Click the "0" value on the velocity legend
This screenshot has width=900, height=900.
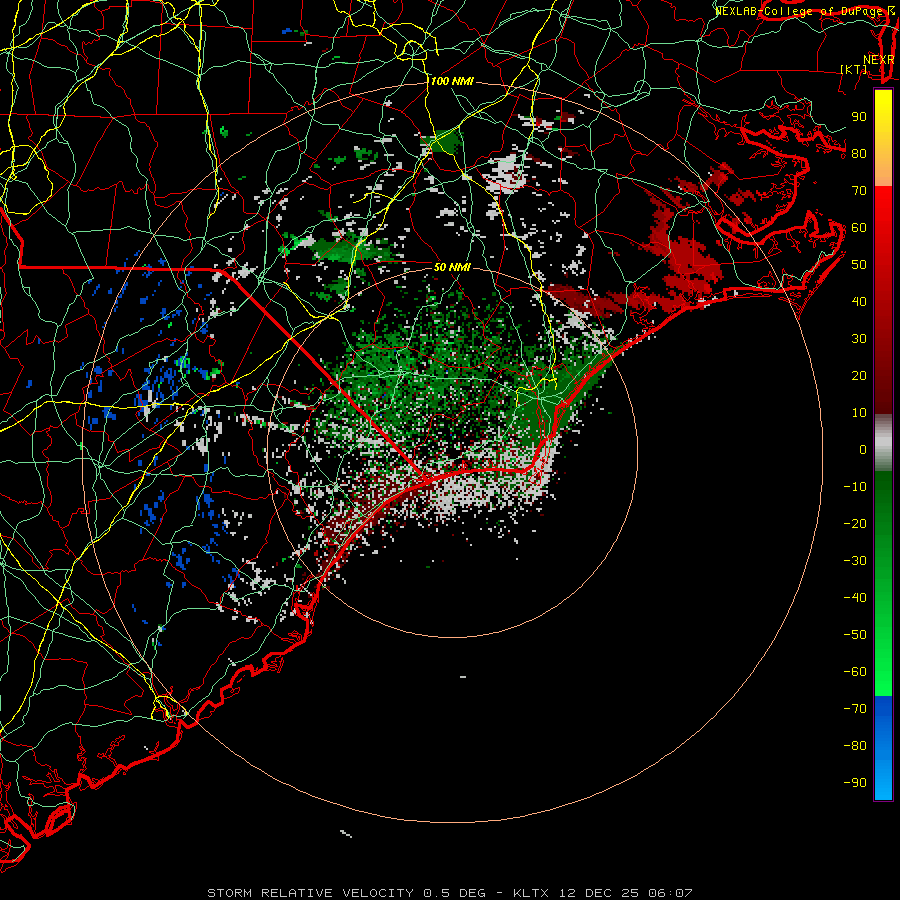pos(863,449)
